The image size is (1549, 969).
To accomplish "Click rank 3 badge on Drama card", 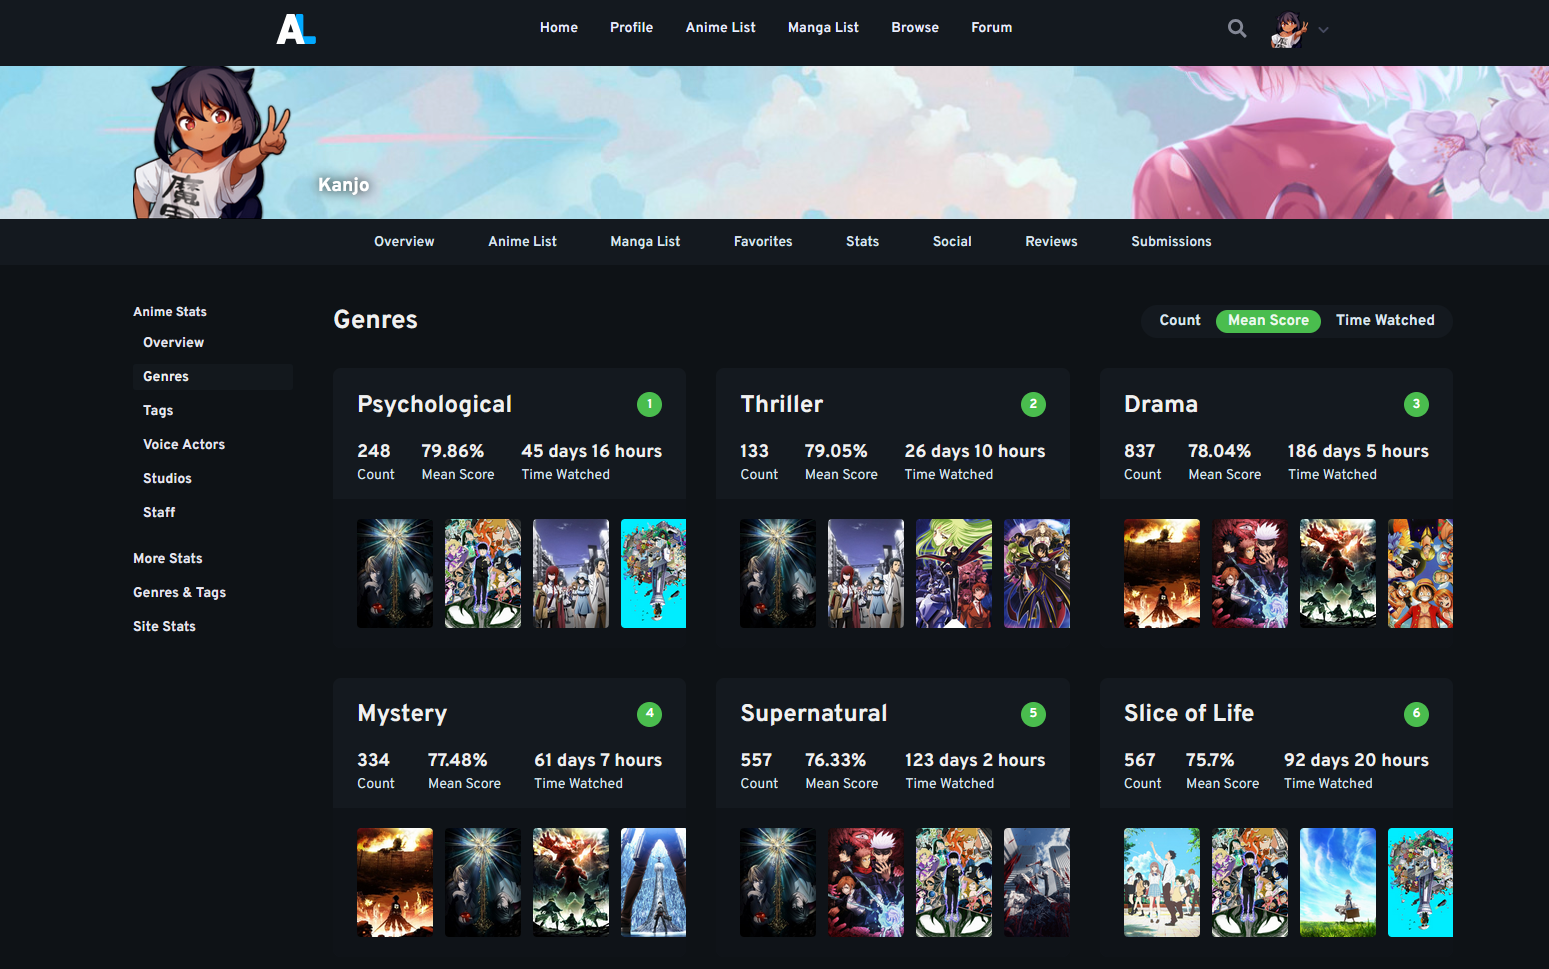I will point(1416,404).
